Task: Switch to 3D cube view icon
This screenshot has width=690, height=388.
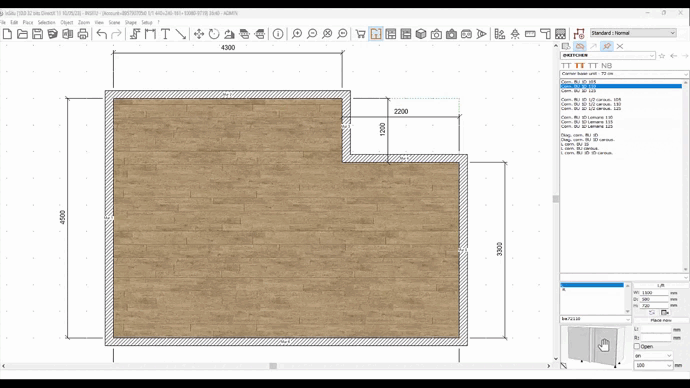Action: coord(421,34)
